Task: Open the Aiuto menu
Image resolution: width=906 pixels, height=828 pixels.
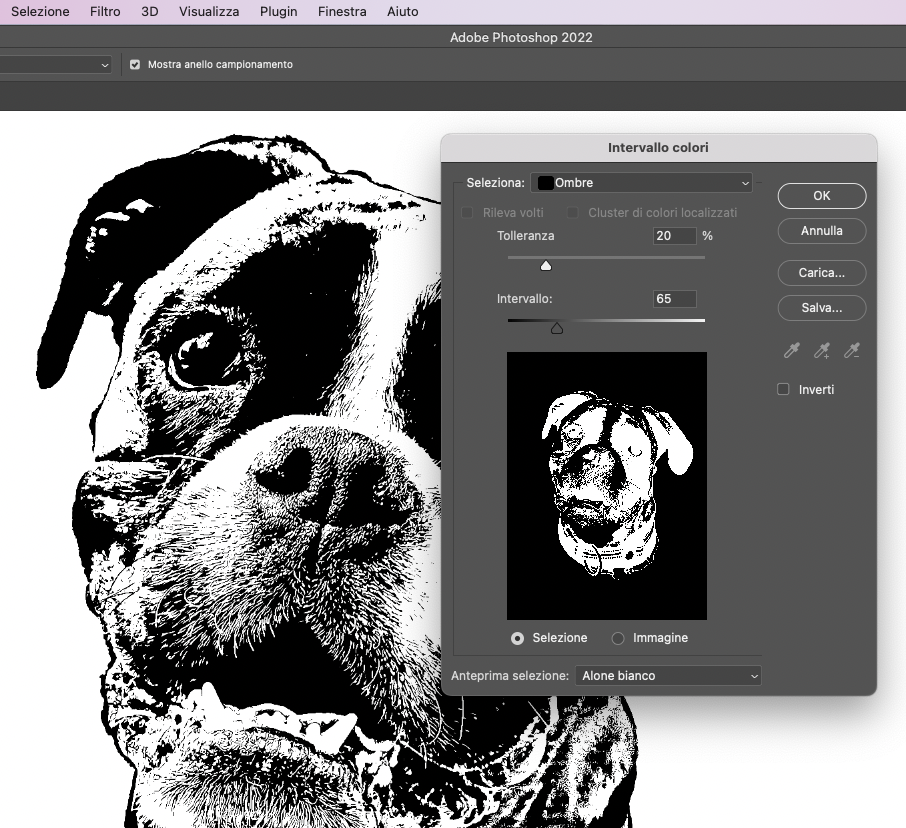Action: coord(402,11)
